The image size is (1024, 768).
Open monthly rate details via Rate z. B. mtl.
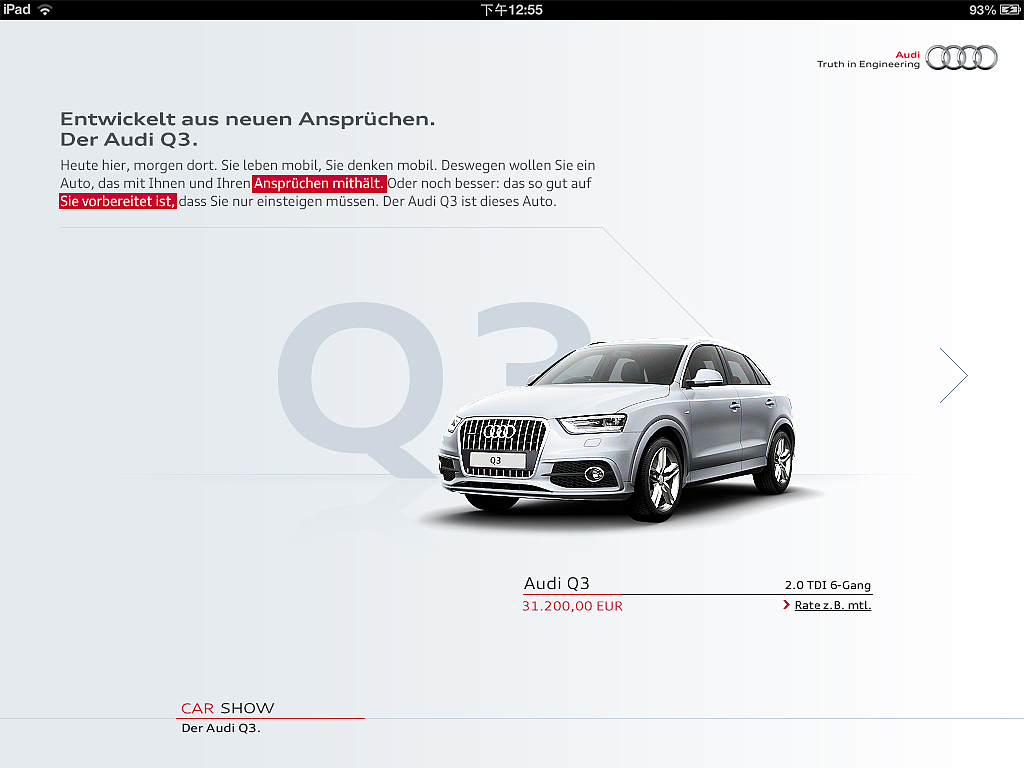[832, 604]
